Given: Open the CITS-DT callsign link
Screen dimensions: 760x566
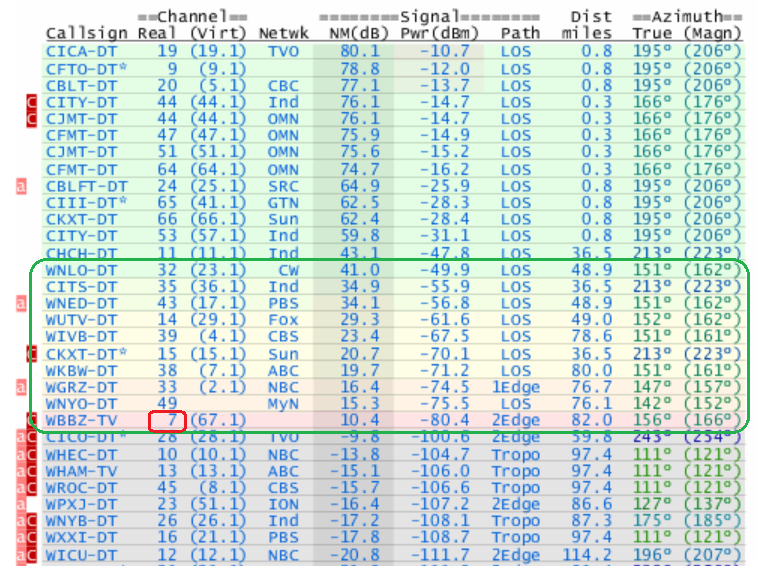Looking at the screenshot, I should [x=81, y=287].
